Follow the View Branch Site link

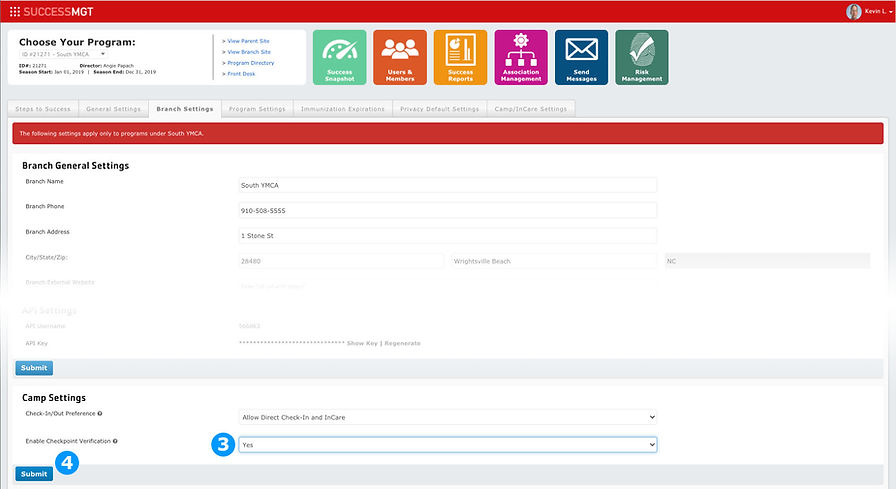coord(249,52)
